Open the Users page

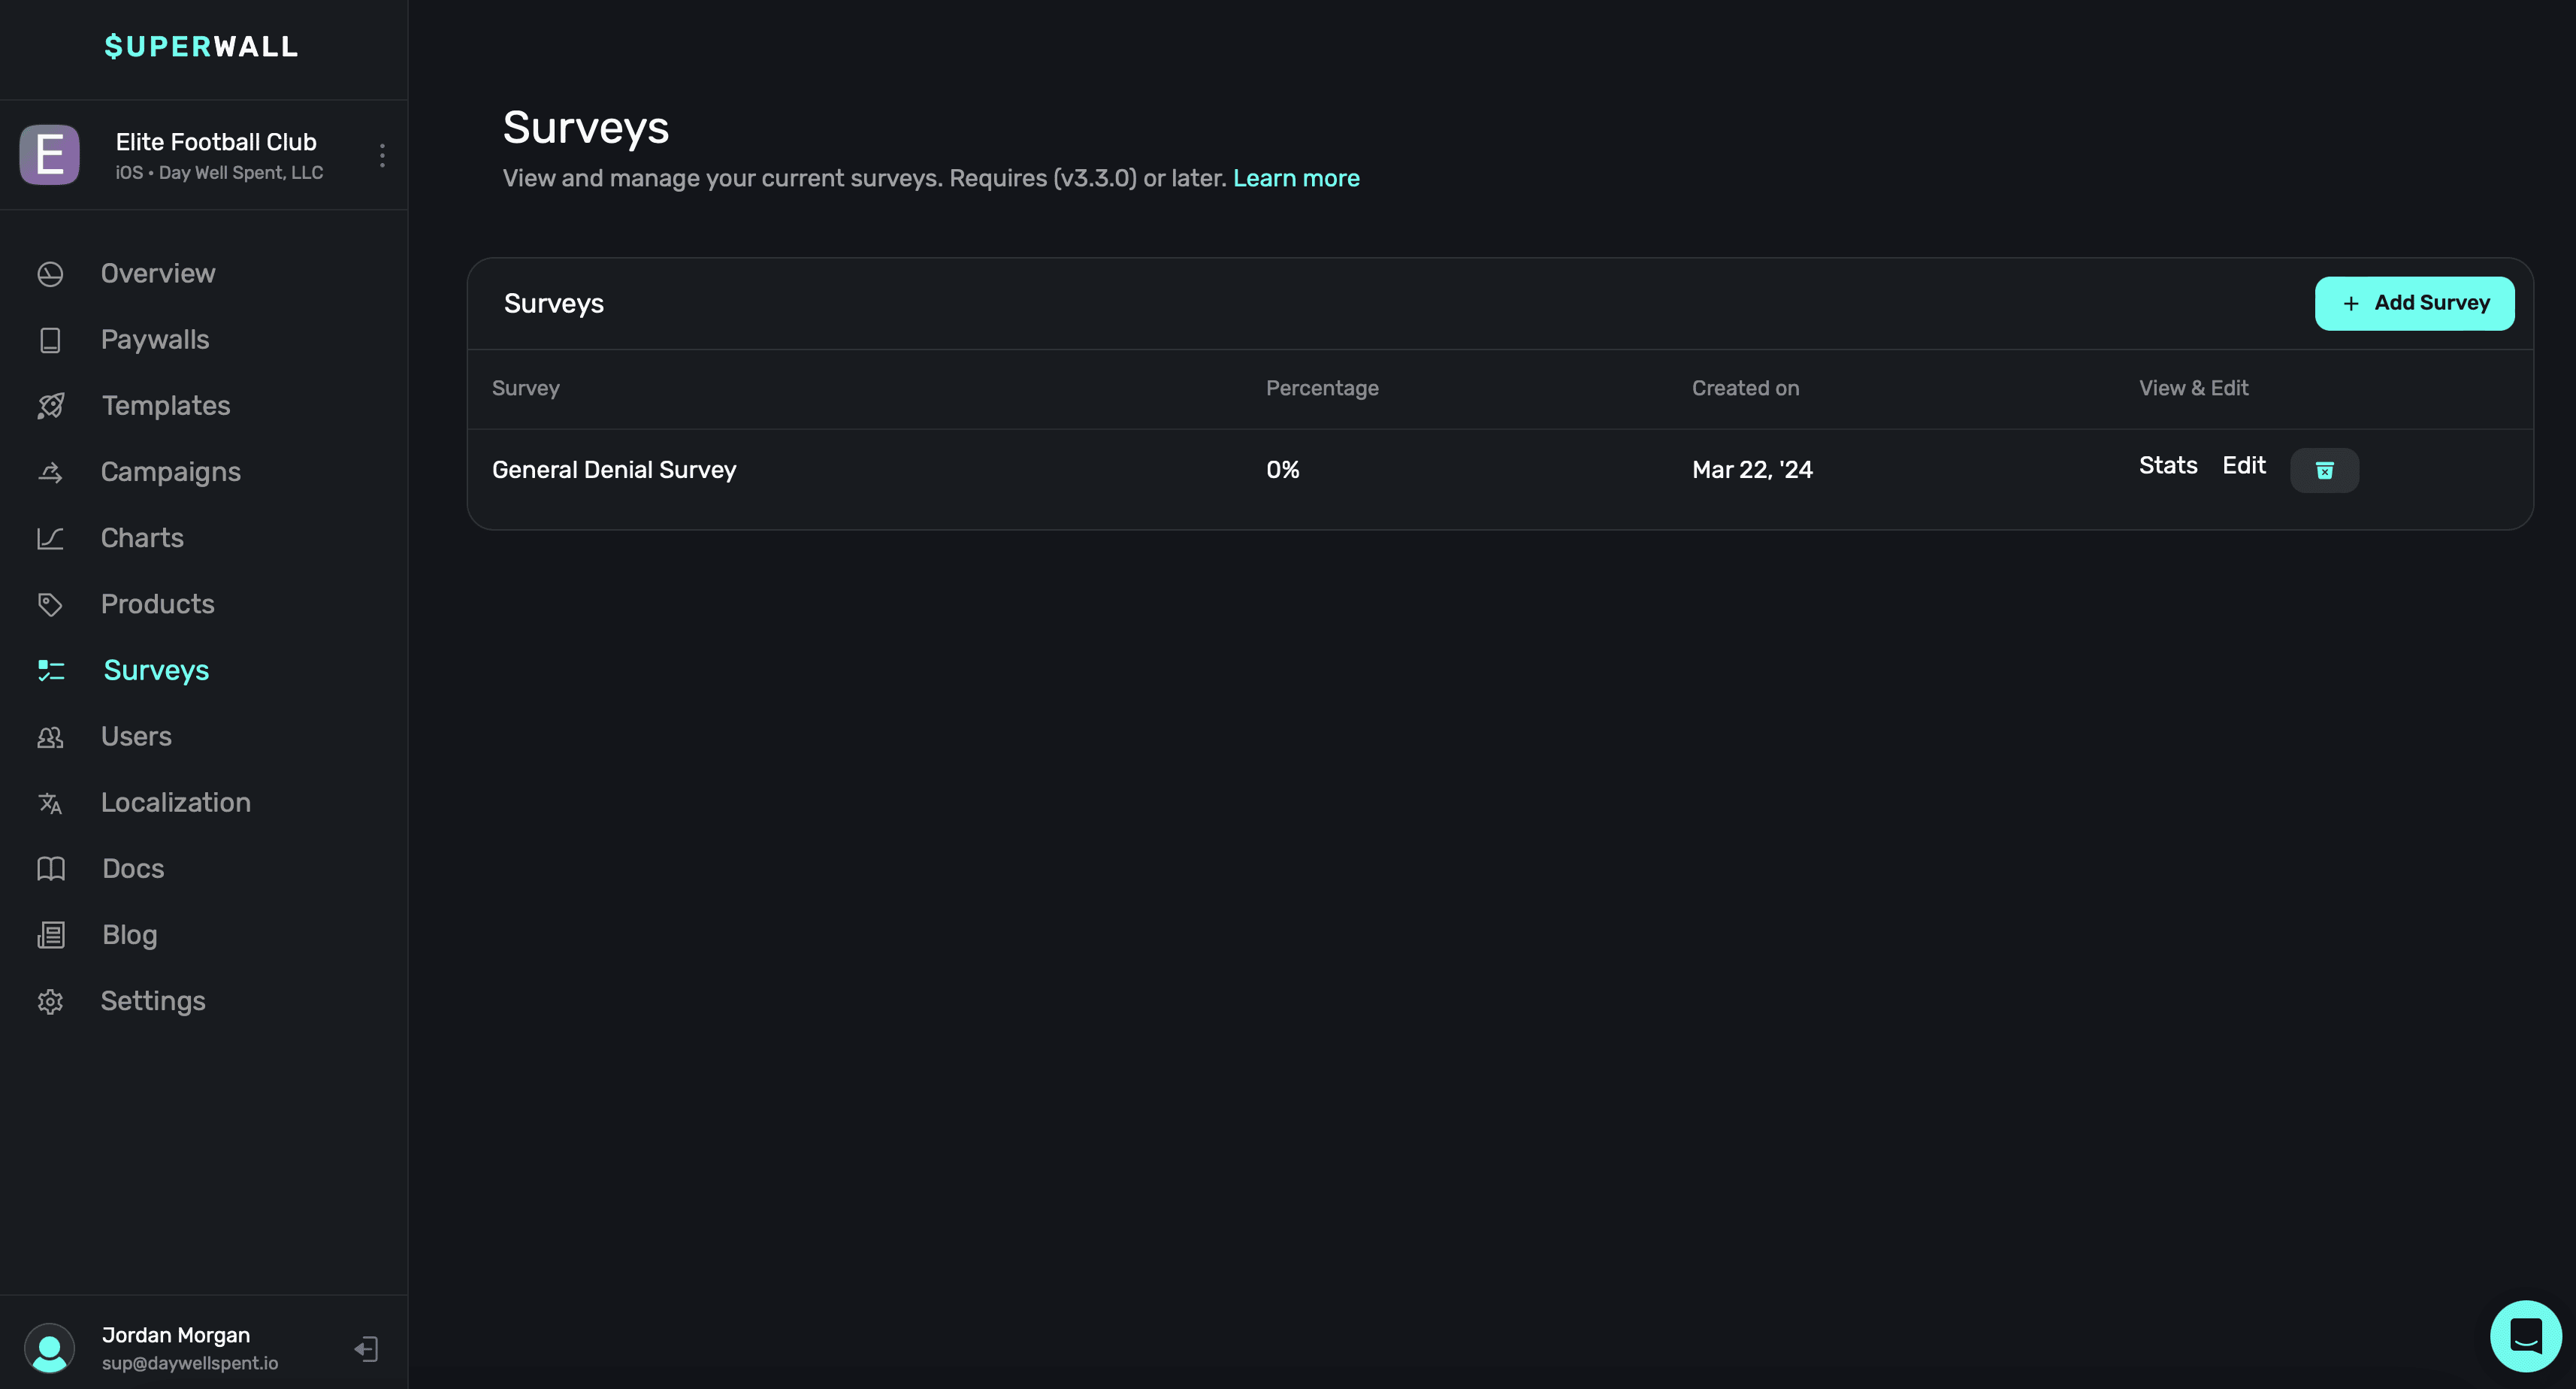[136, 737]
